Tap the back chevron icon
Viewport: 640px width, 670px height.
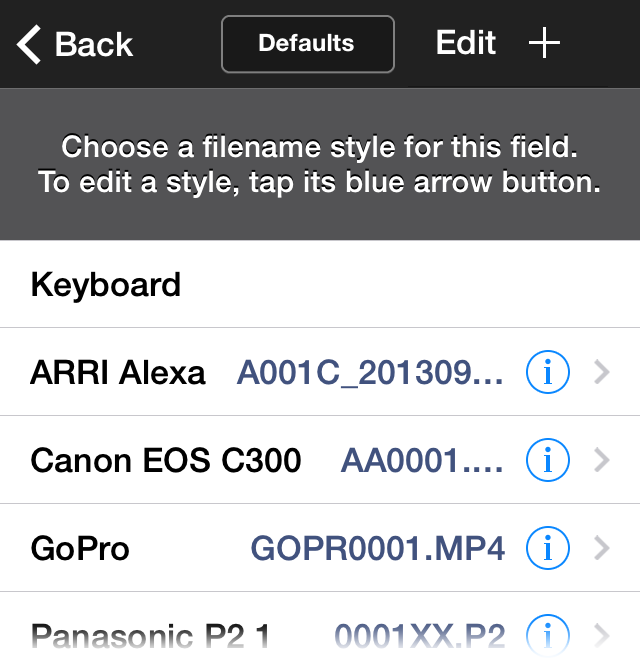(x=29, y=44)
